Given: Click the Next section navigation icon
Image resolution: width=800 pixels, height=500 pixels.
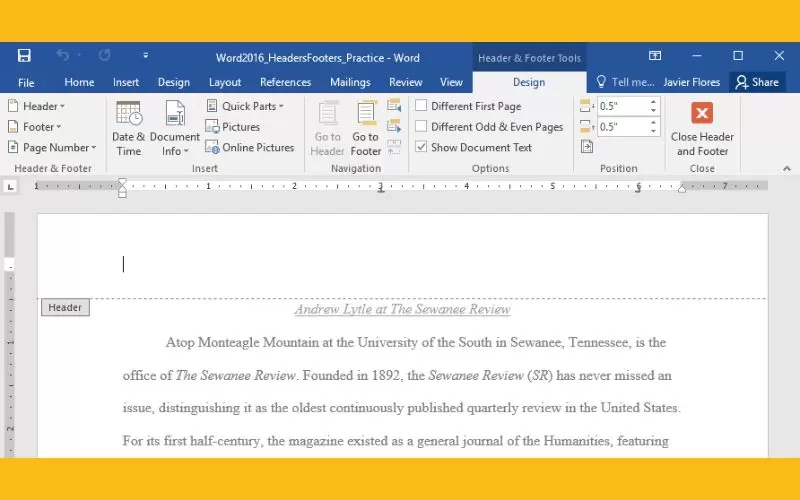Looking at the screenshot, I should click(394, 126).
